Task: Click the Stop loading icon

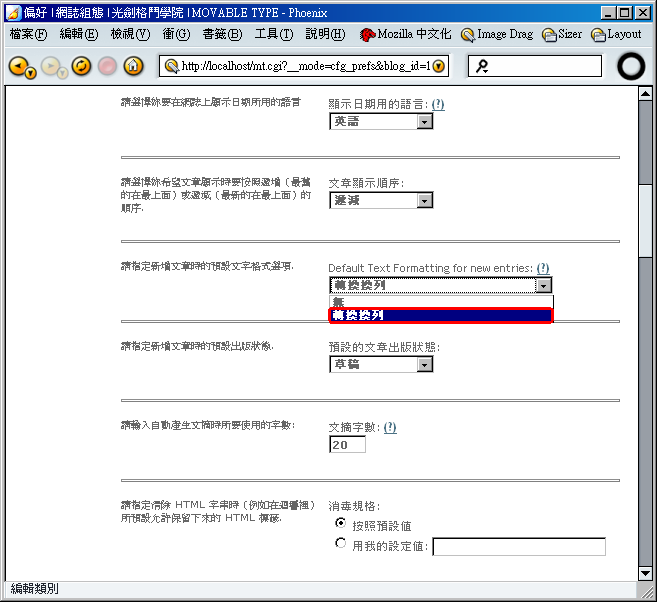Action: (x=107, y=66)
